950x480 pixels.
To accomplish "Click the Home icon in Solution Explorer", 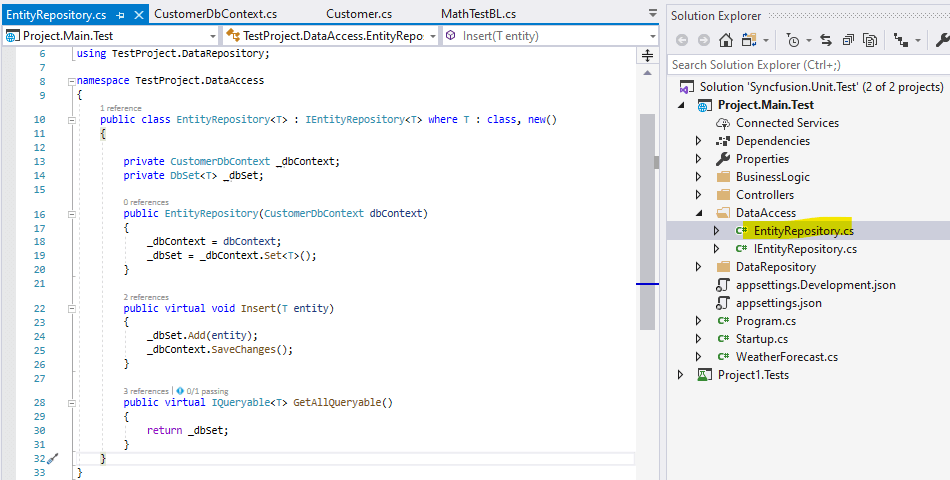I will pyautogui.click(x=726, y=40).
